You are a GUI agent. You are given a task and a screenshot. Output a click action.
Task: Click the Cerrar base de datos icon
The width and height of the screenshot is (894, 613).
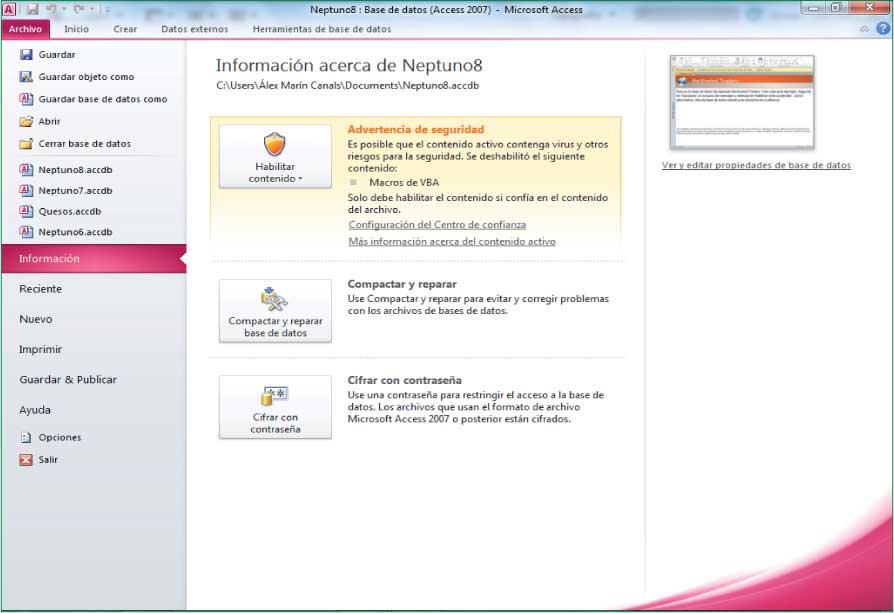[27, 144]
